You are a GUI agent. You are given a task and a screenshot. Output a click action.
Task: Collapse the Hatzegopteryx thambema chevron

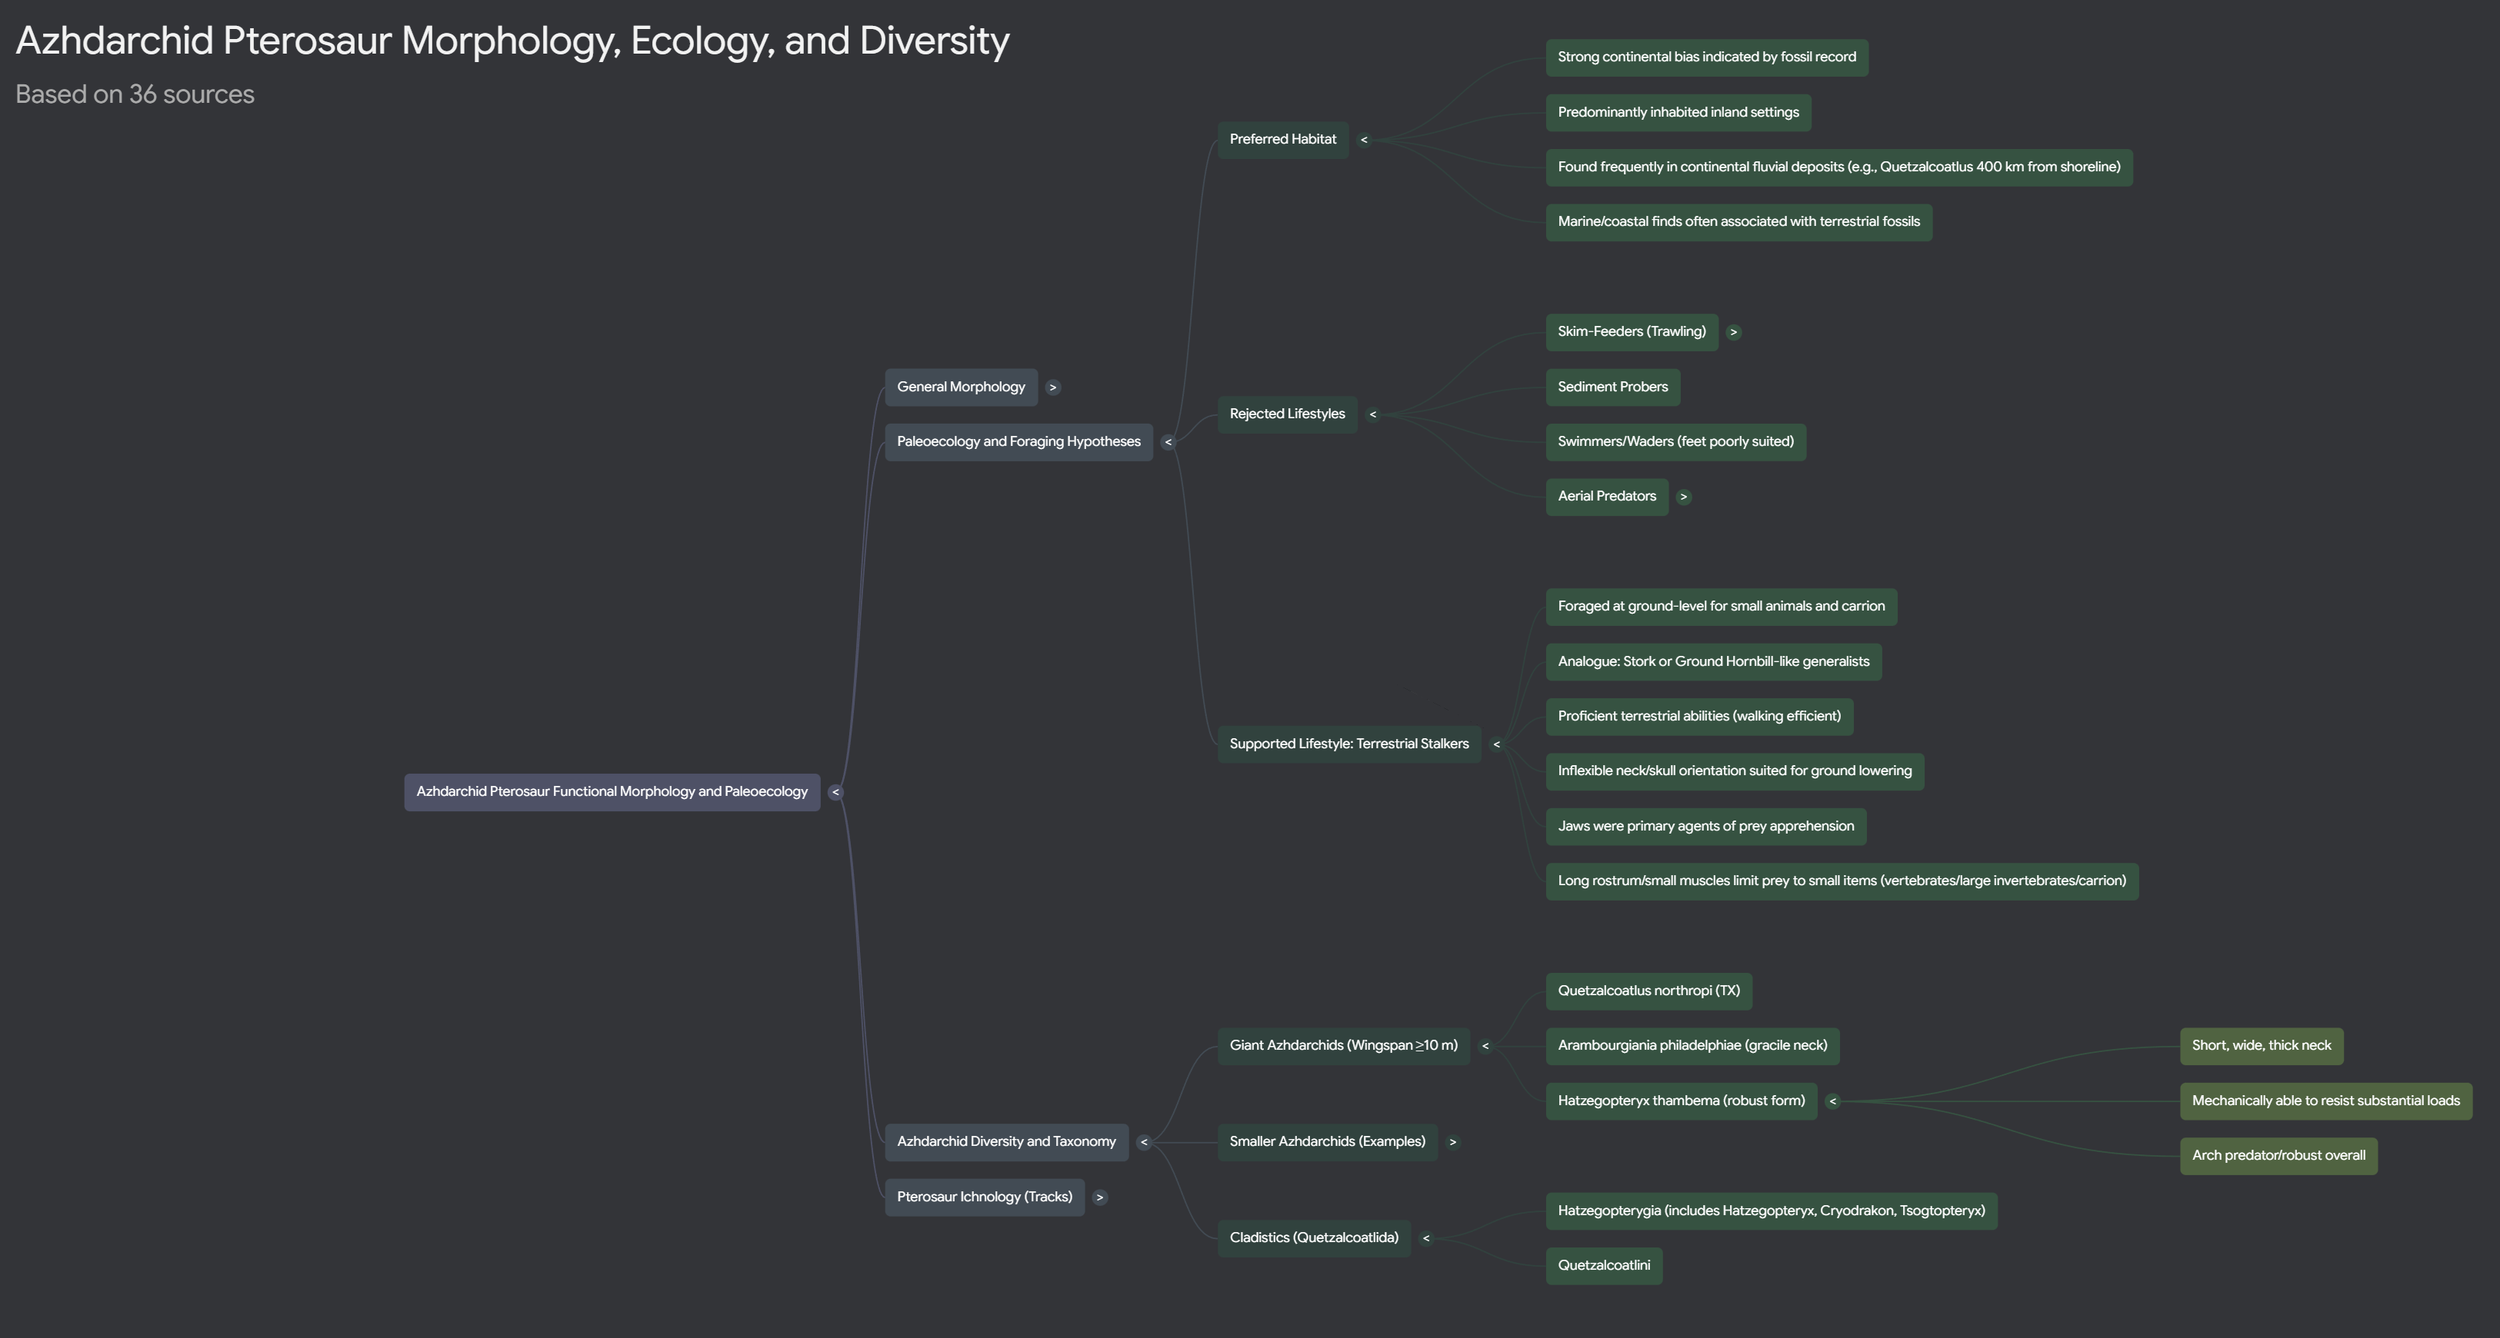[x=1832, y=1101]
